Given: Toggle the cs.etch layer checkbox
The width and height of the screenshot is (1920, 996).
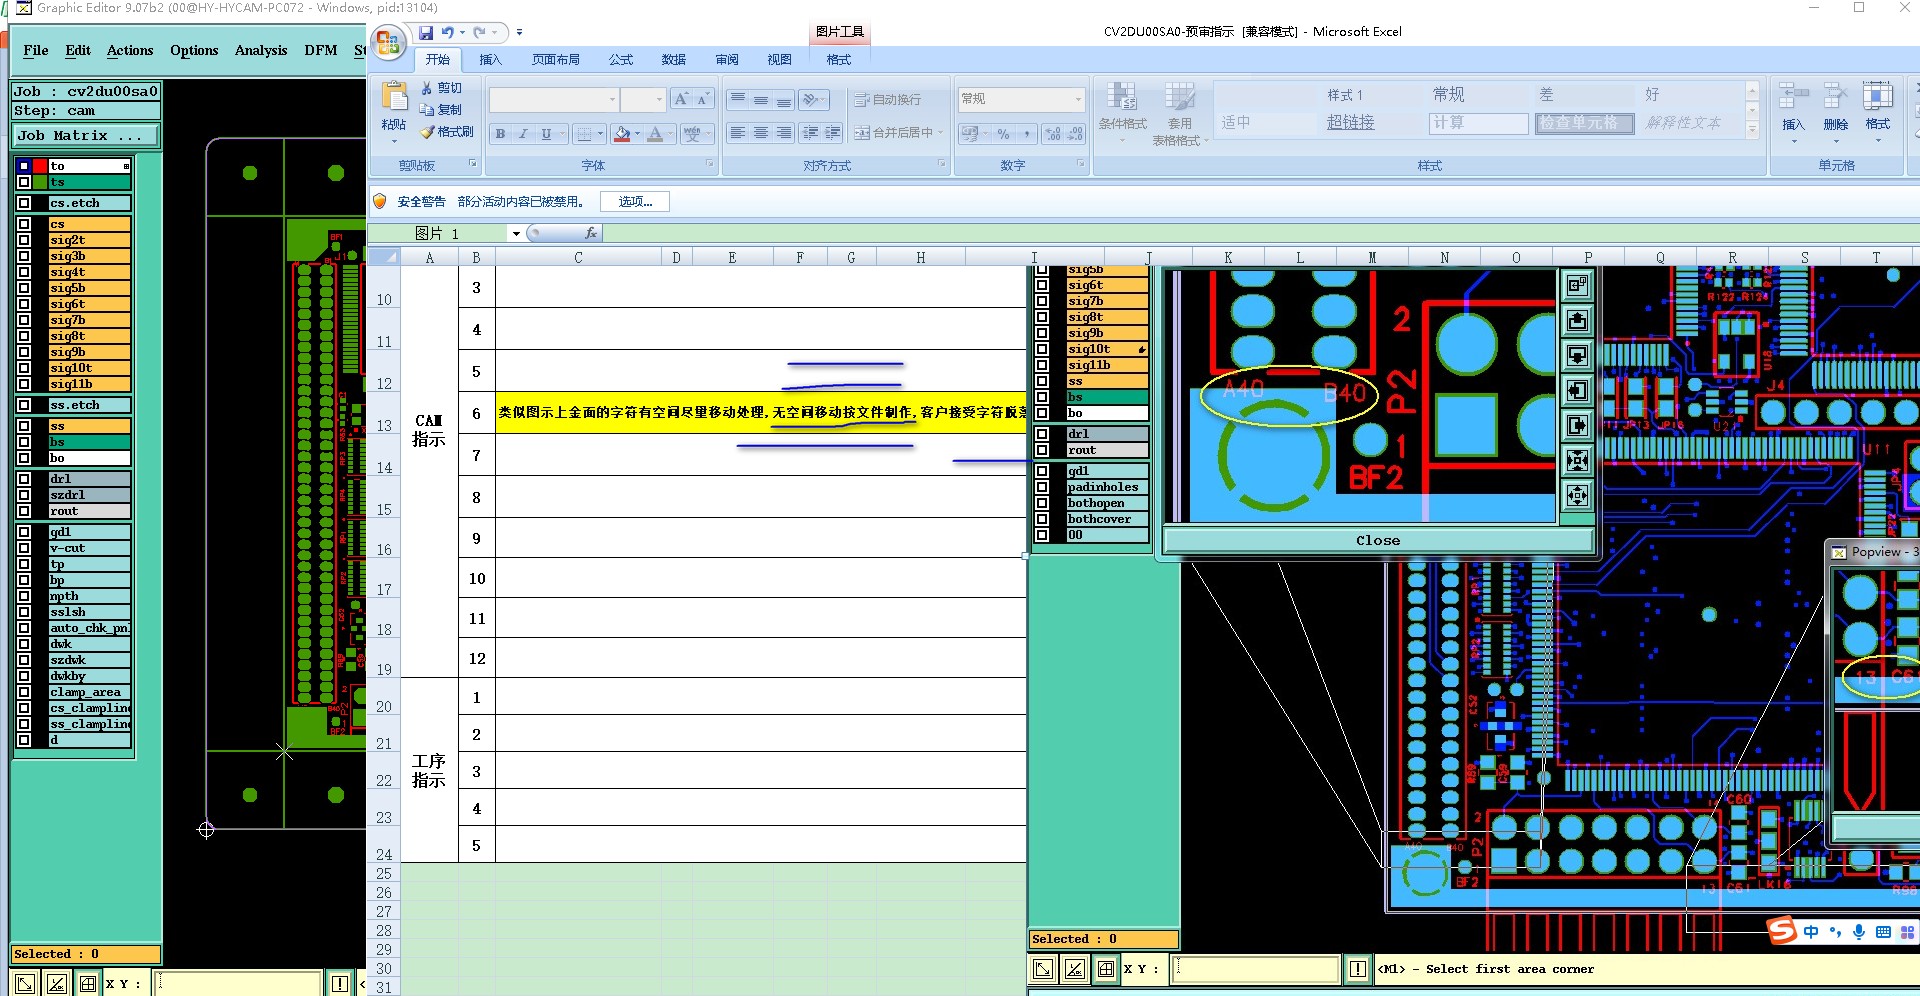Looking at the screenshot, I should [x=24, y=203].
